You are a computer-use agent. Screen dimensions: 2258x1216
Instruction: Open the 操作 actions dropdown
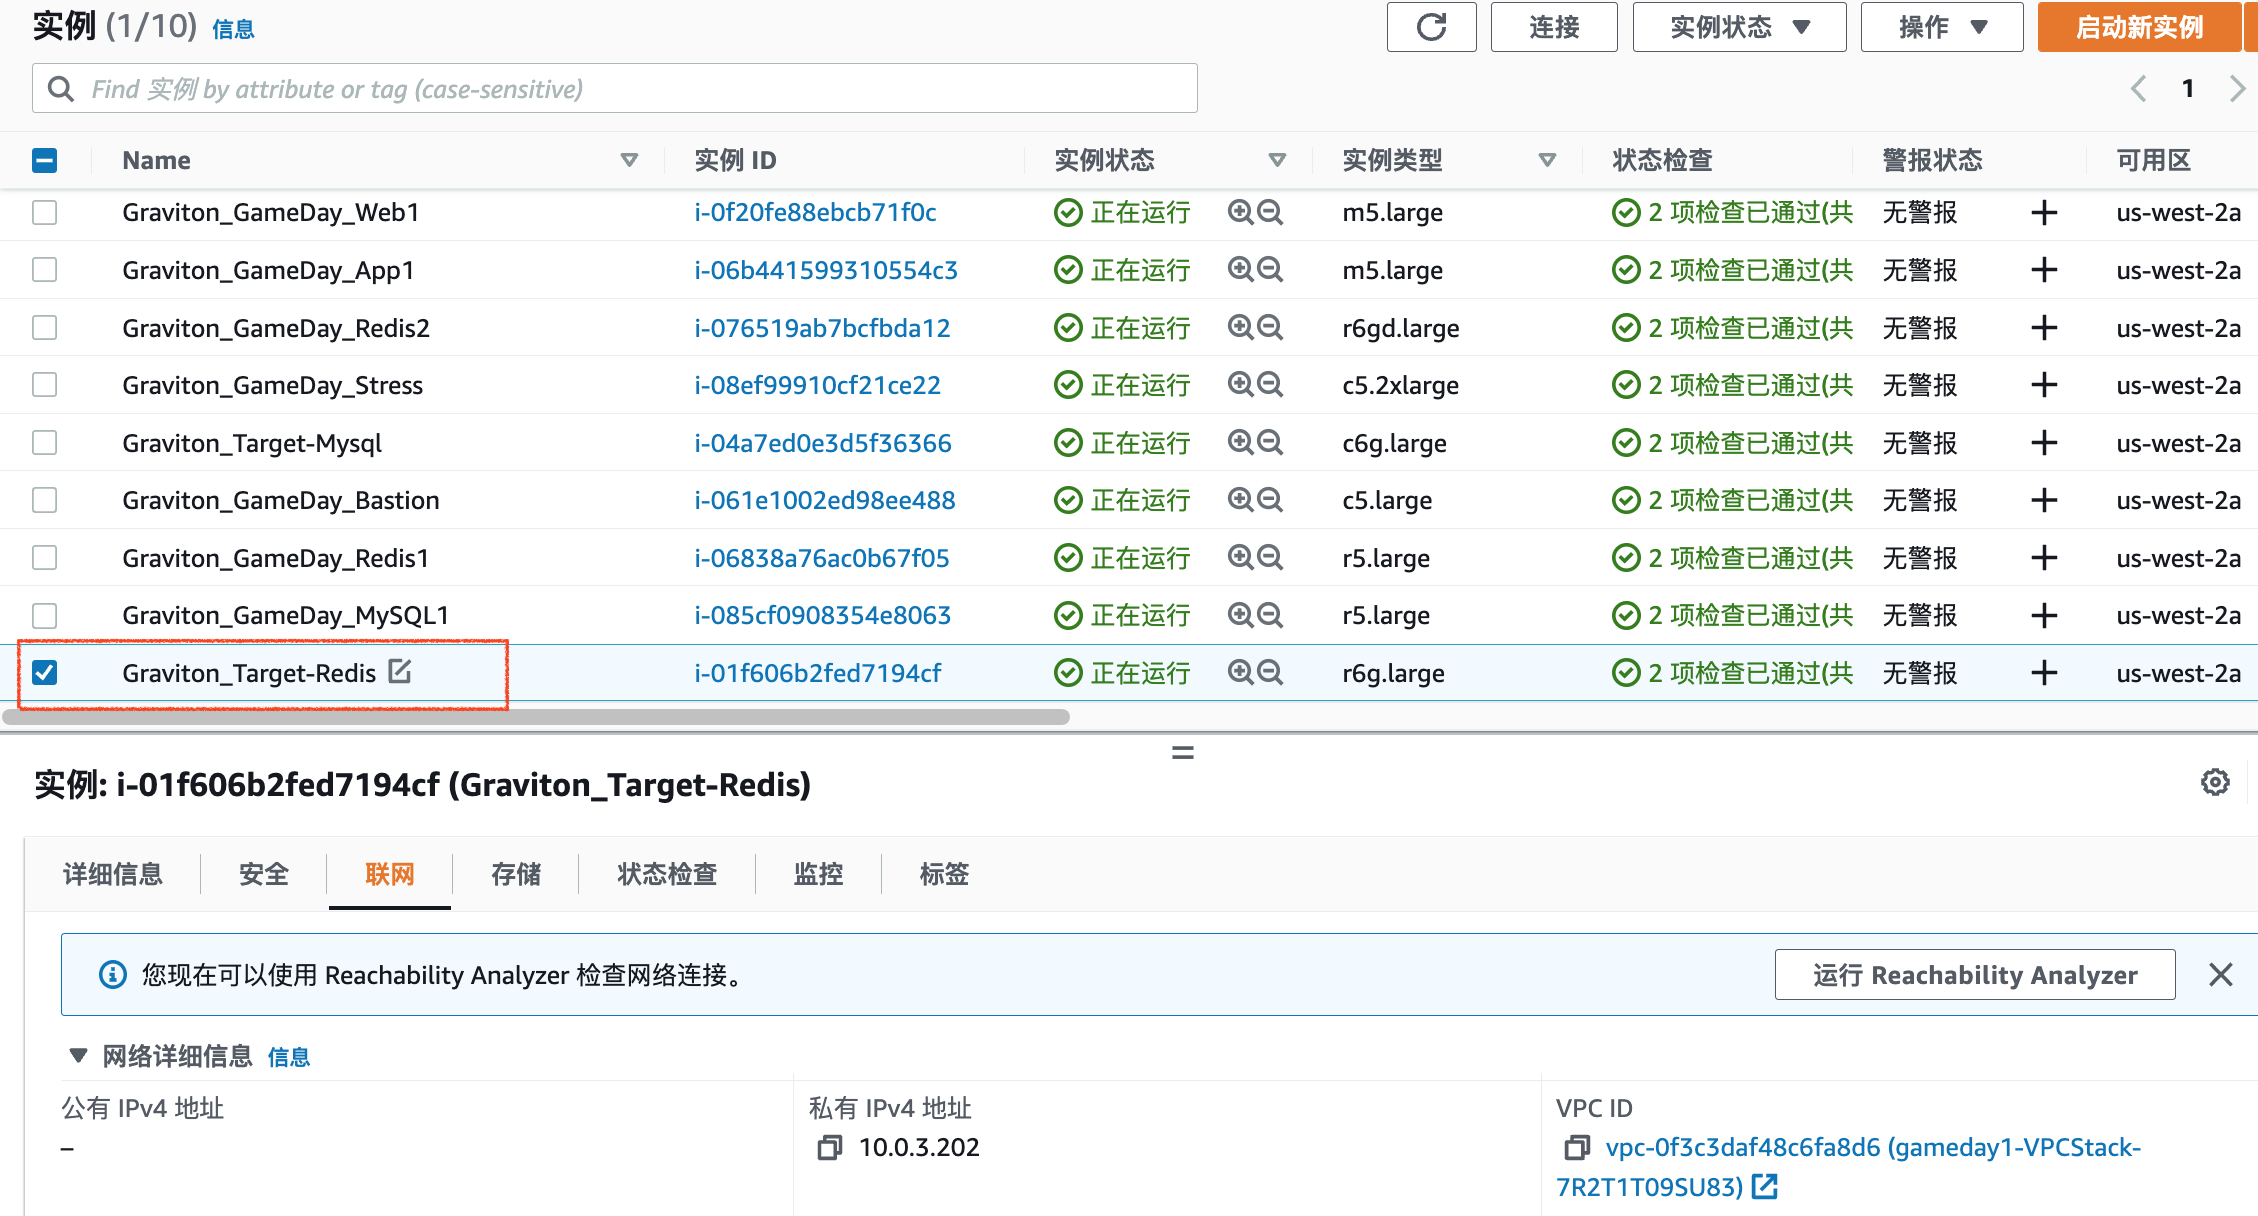[1941, 27]
